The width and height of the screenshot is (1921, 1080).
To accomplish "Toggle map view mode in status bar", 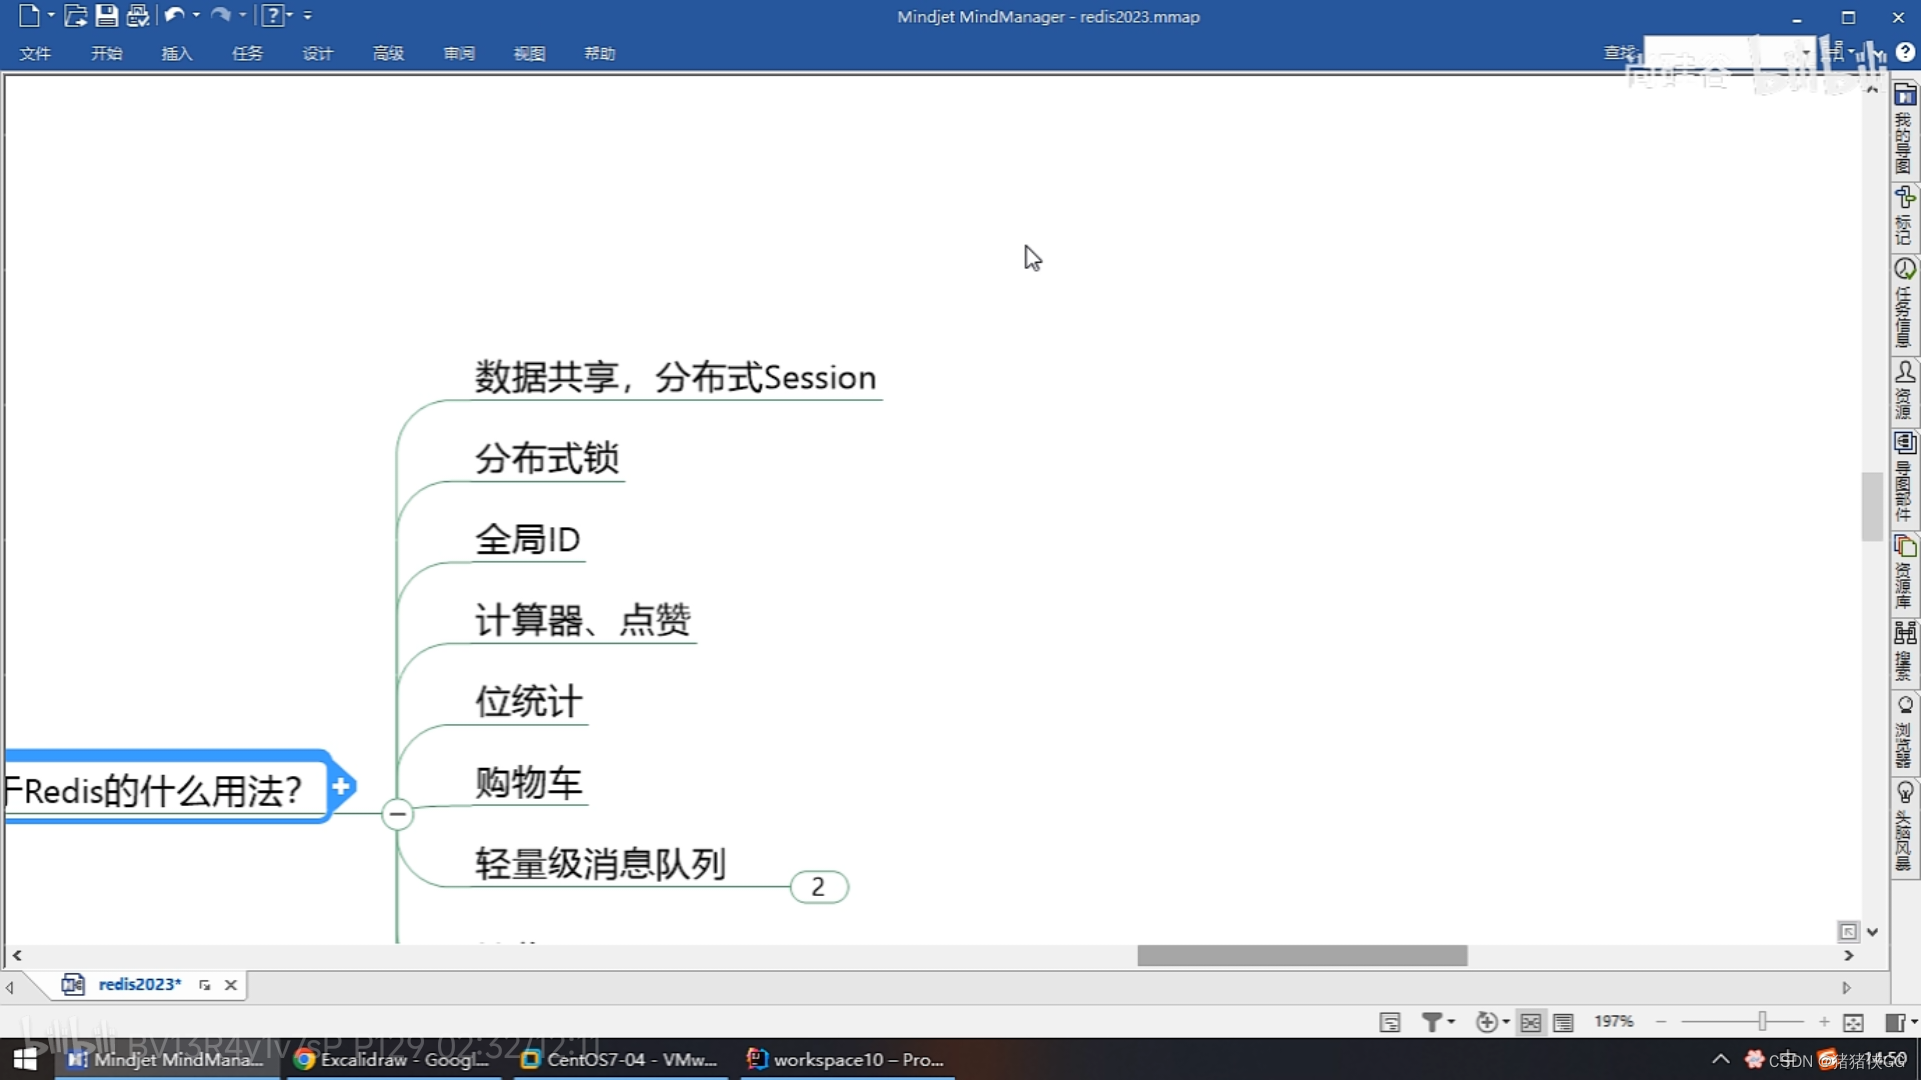I will 1531,1022.
